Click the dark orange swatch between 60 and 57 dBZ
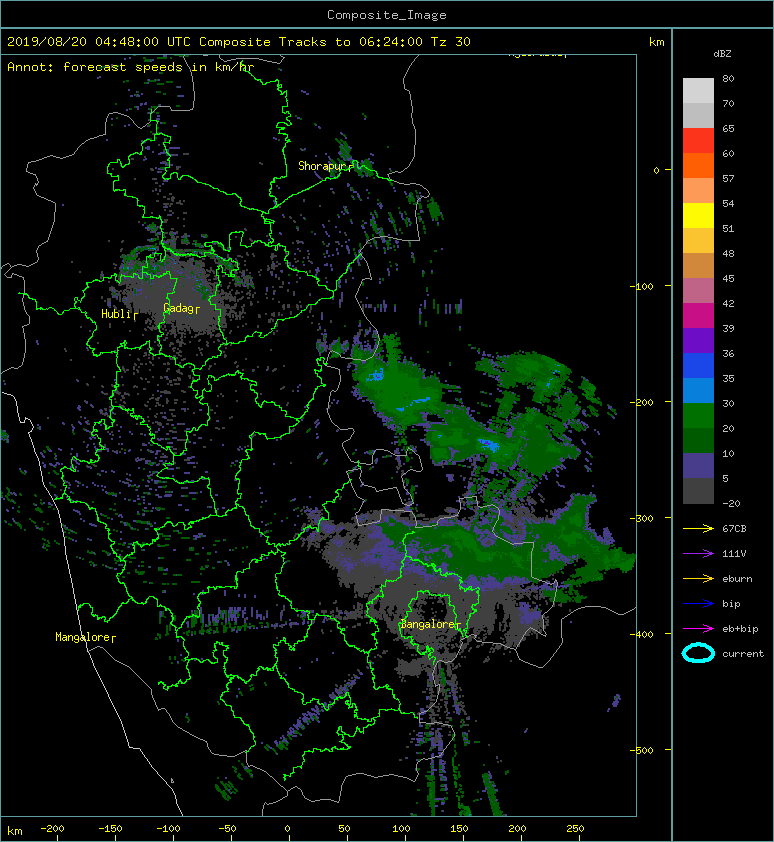The image size is (774, 842). click(698, 166)
